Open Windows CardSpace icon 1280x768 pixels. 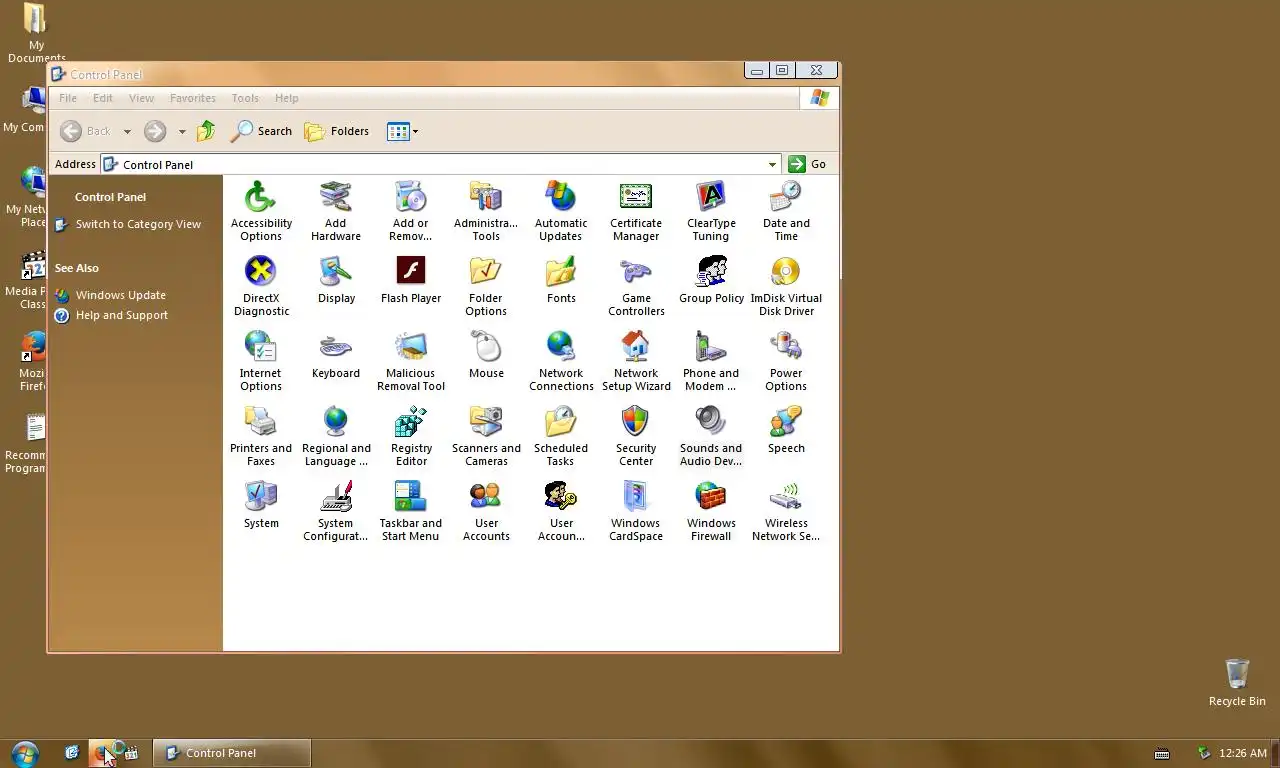pyautogui.click(x=636, y=511)
